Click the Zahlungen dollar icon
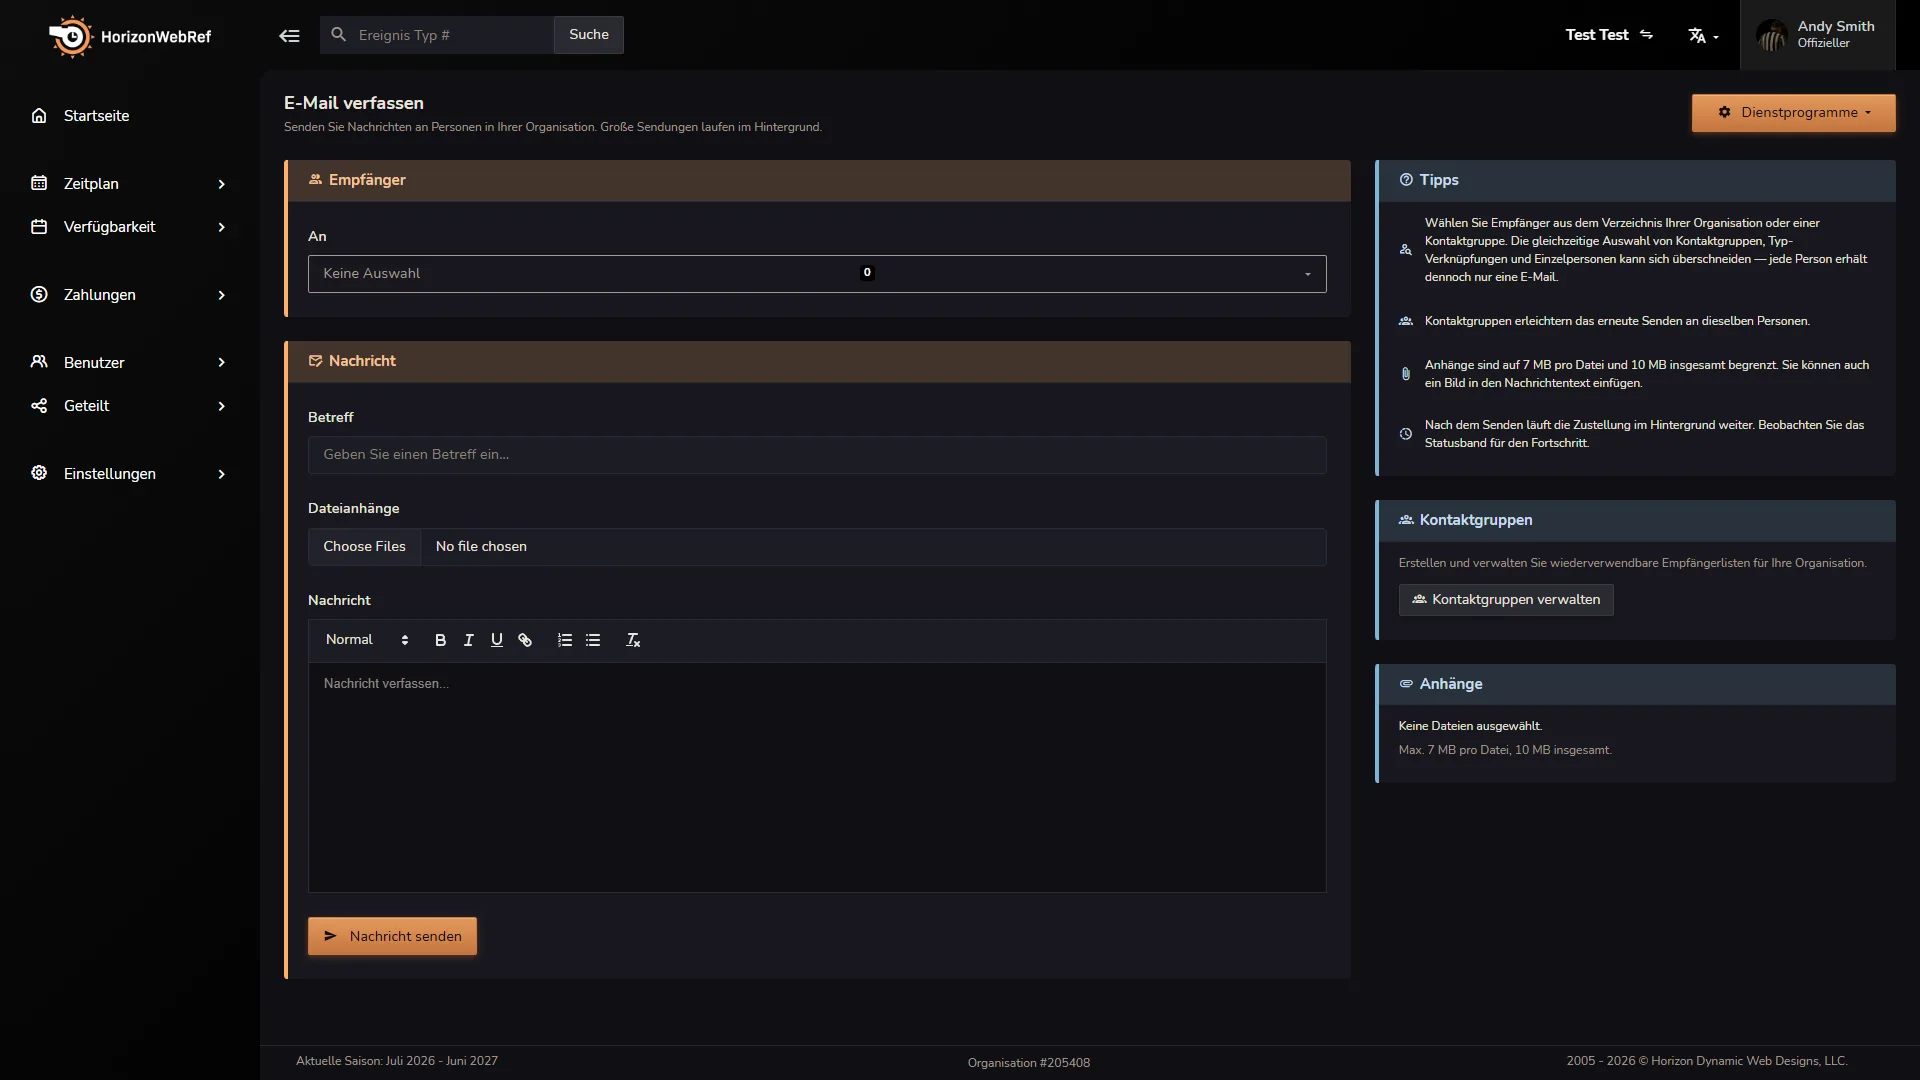1920x1080 pixels. 39,294
